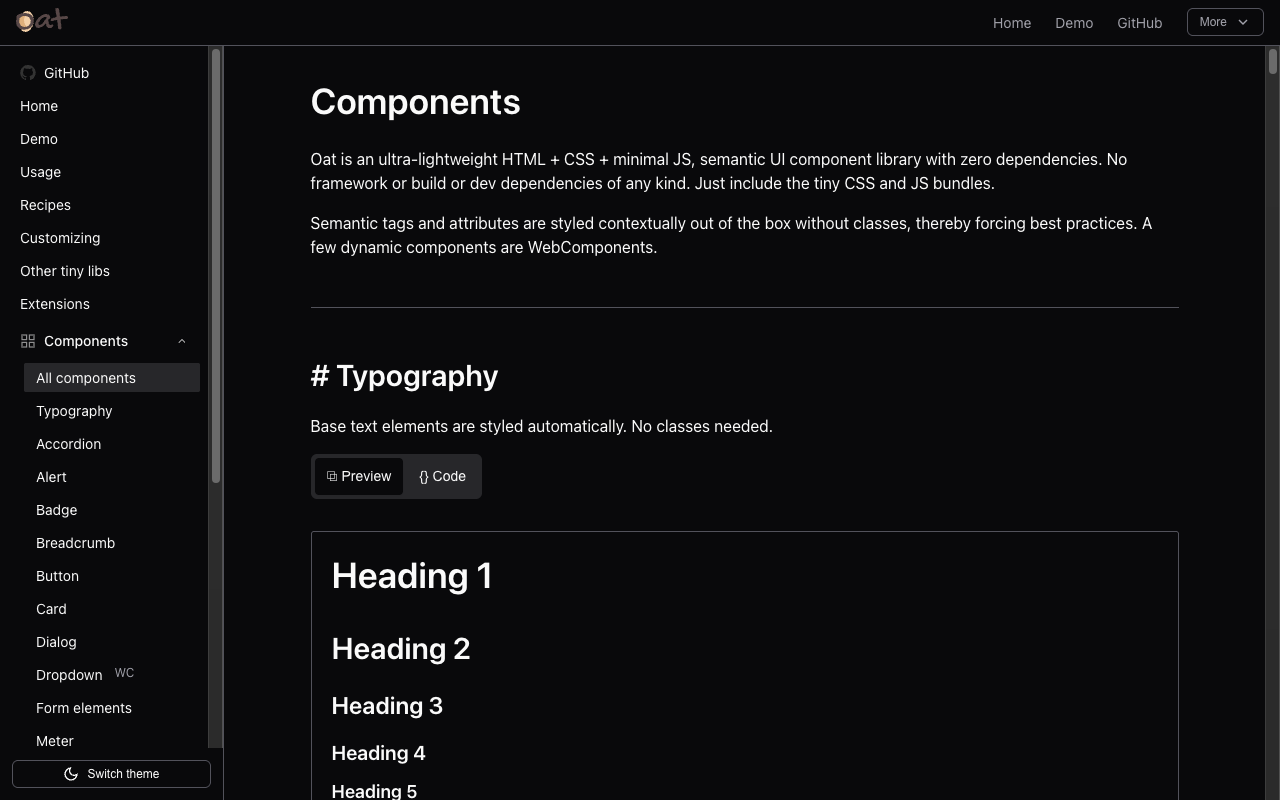The image size is (1280, 800).
Task: Collapse the Components section in the sidebar
Action: pos(181,340)
